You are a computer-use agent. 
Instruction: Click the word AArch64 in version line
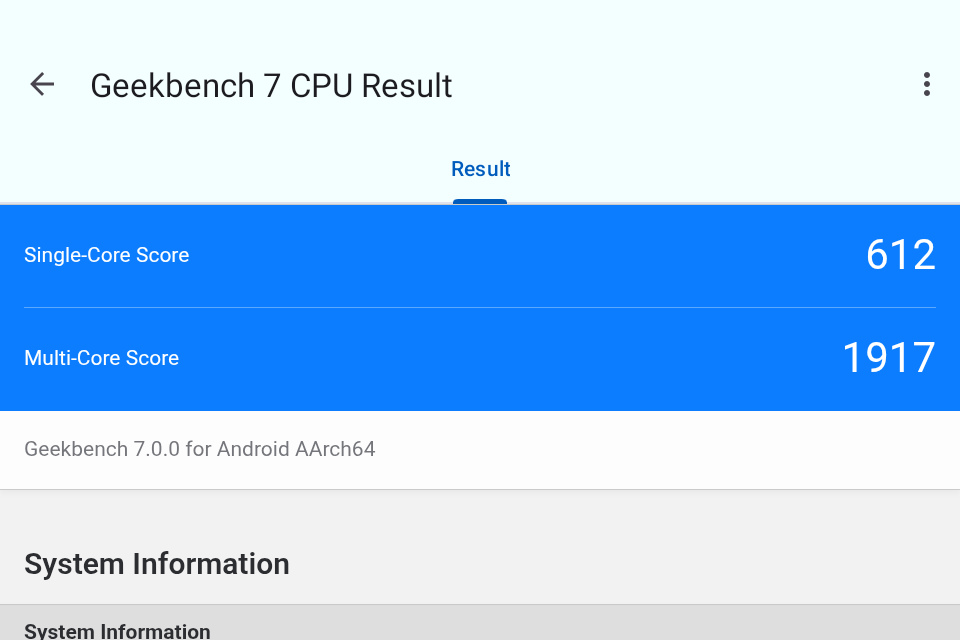coord(335,449)
